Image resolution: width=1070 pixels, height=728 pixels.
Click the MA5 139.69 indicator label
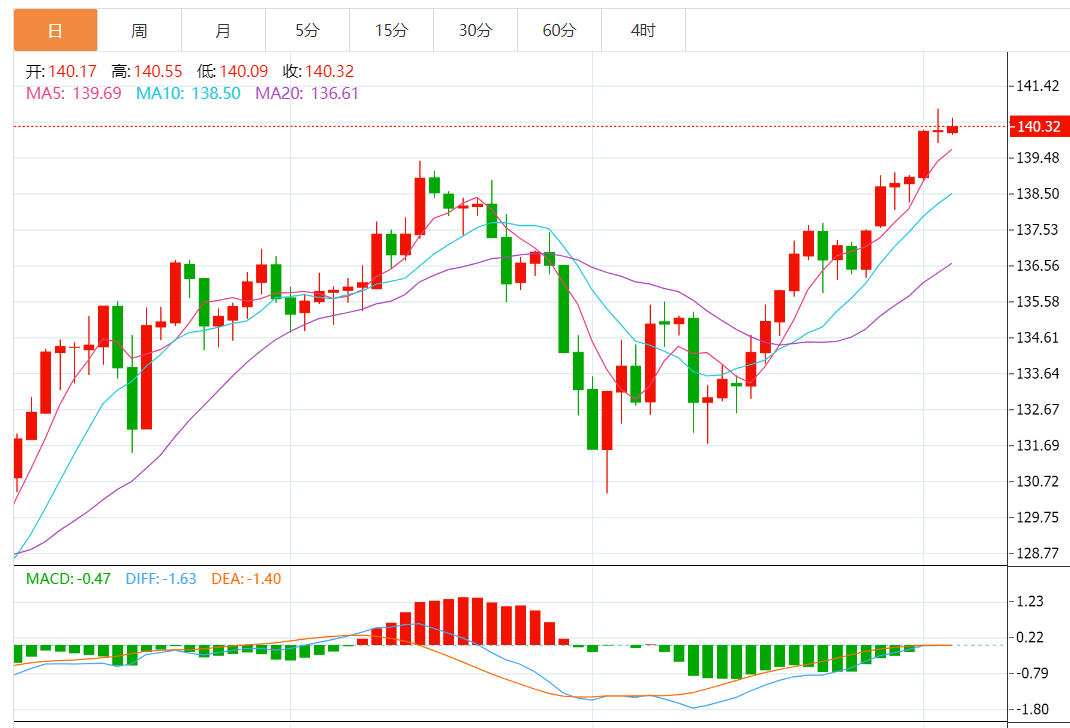point(74,93)
